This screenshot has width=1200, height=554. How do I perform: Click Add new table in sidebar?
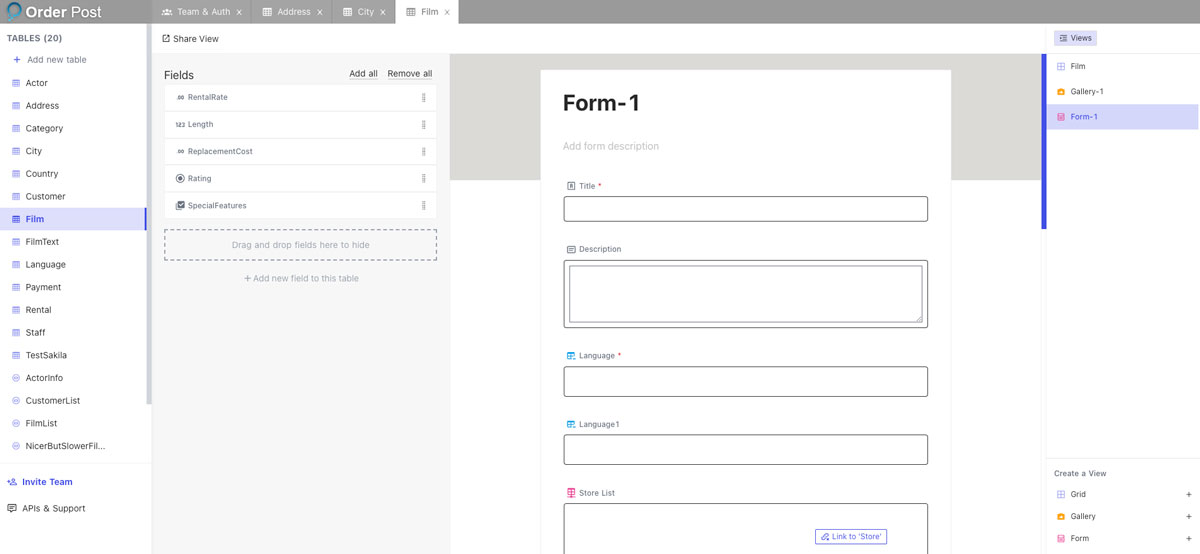56,60
